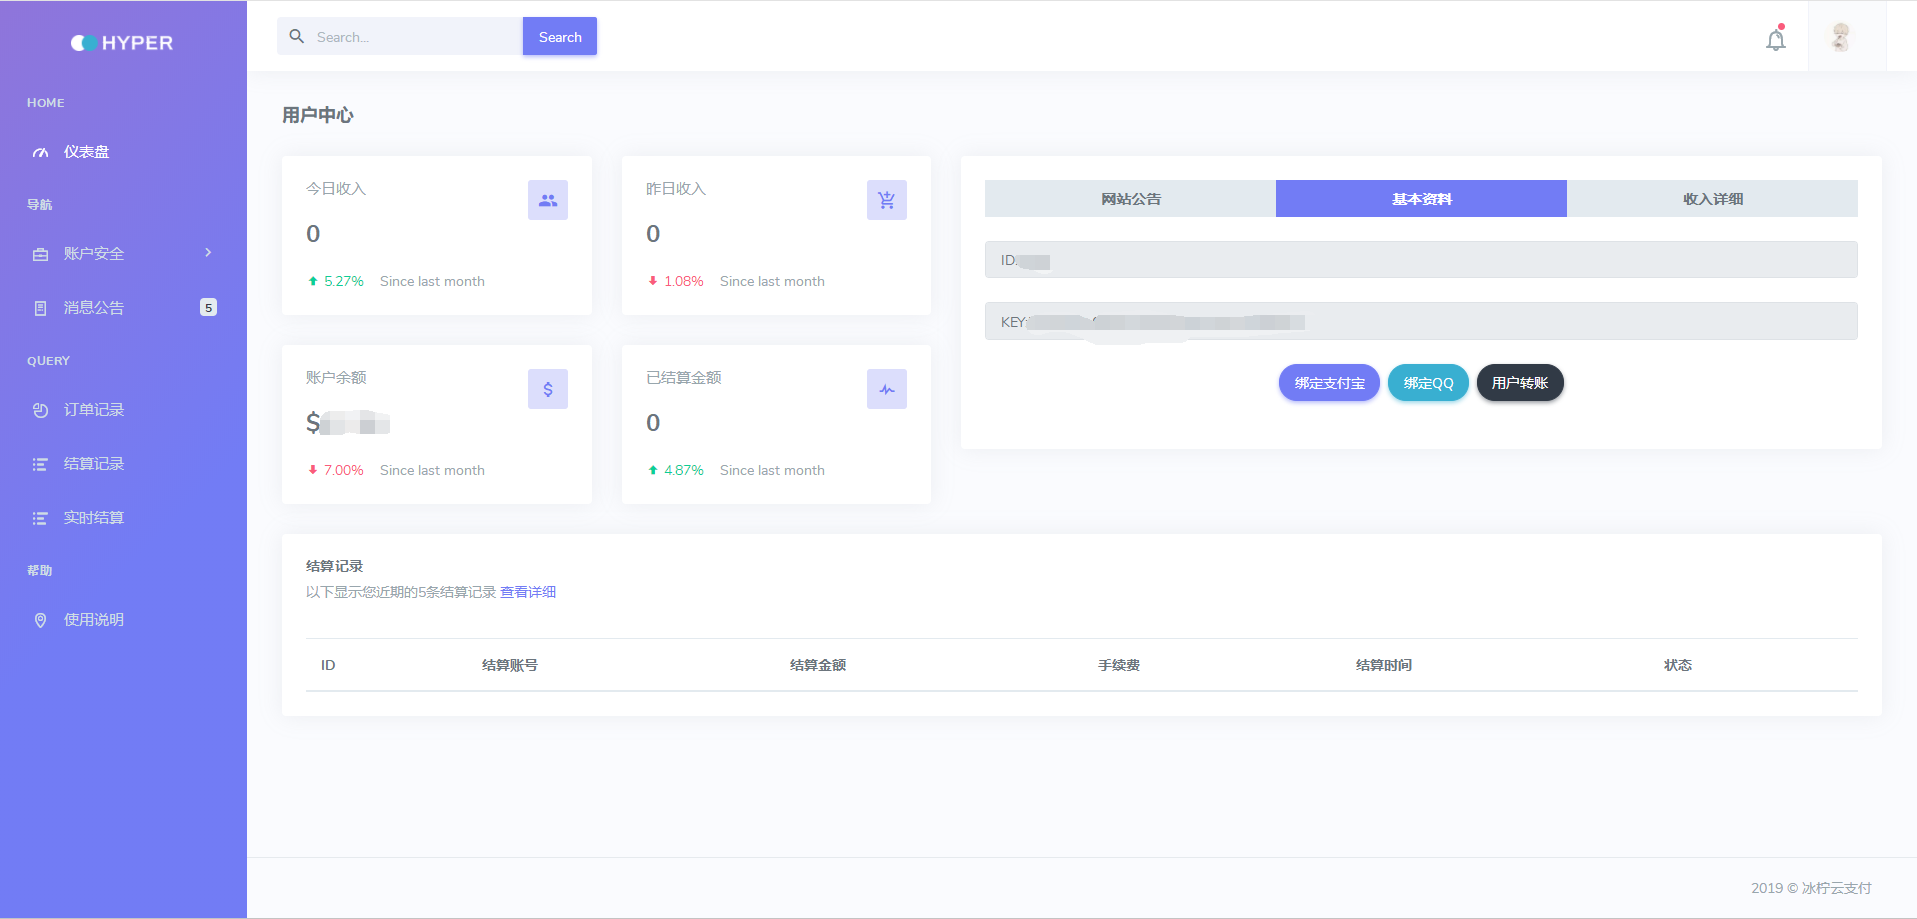
Task: Open 消息公告 in the sidebar
Action: point(94,308)
